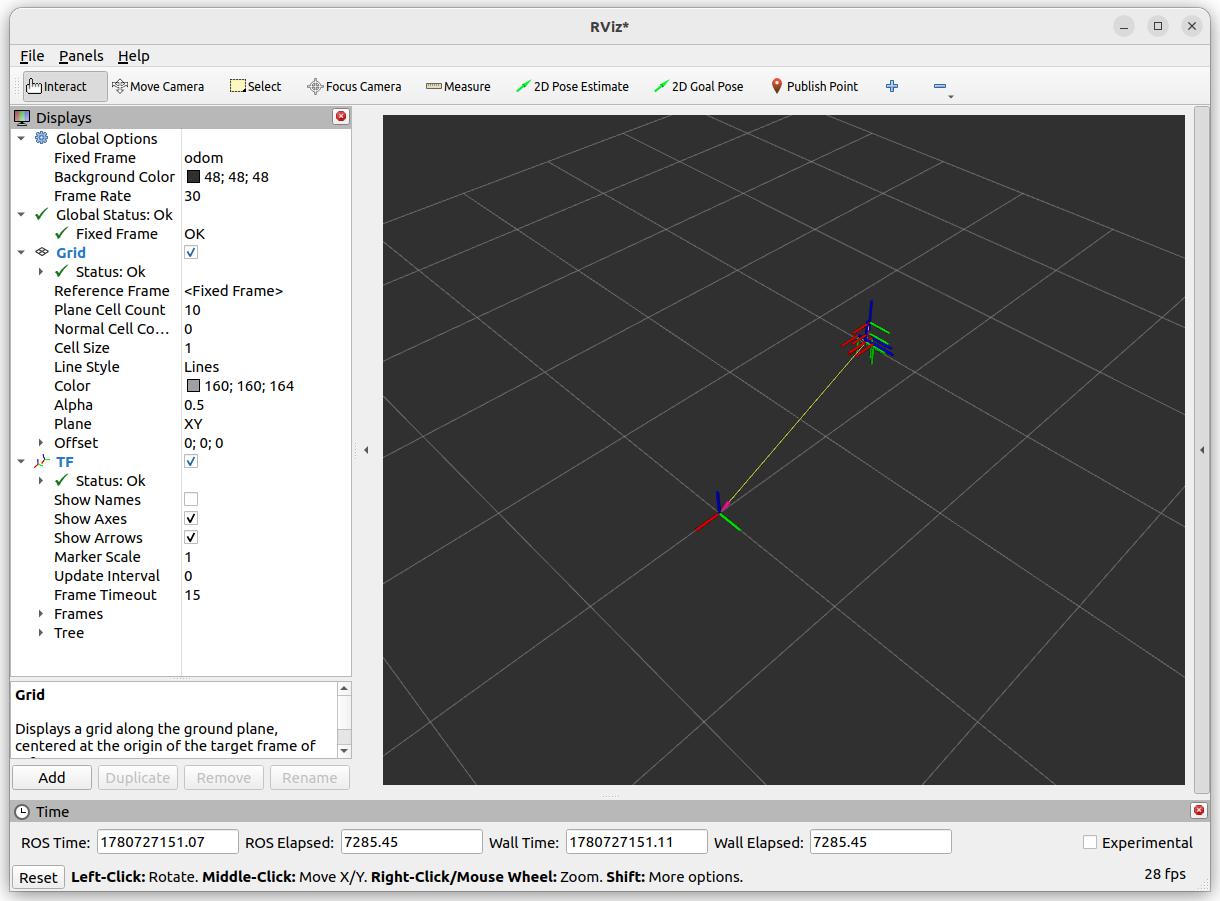1220x901 pixels.
Task: Expand the Grid Status row
Action: pyautogui.click(x=41, y=272)
